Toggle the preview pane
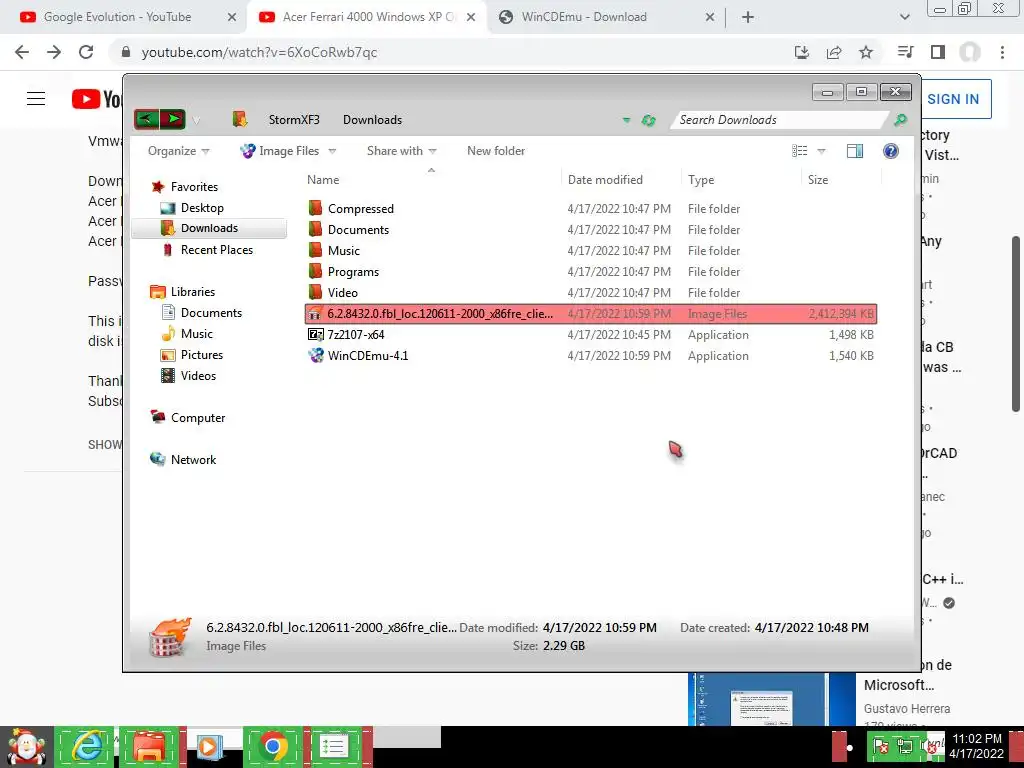Image resolution: width=1024 pixels, height=768 pixels. (x=854, y=151)
